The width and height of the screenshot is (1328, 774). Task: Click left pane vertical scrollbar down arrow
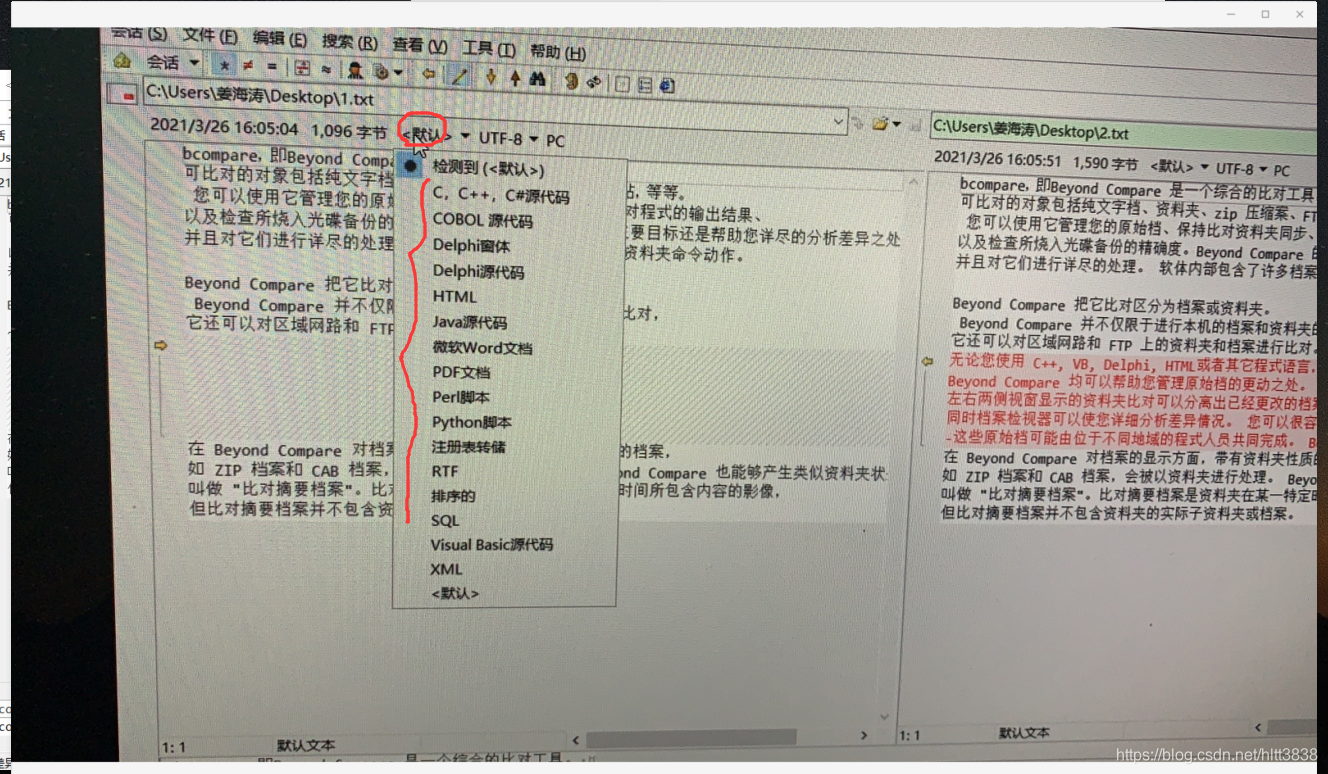click(x=884, y=717)
